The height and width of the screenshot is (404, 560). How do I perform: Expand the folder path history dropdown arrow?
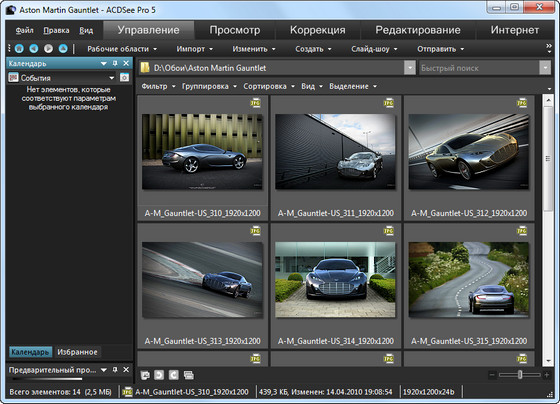(x=410, y=68)
